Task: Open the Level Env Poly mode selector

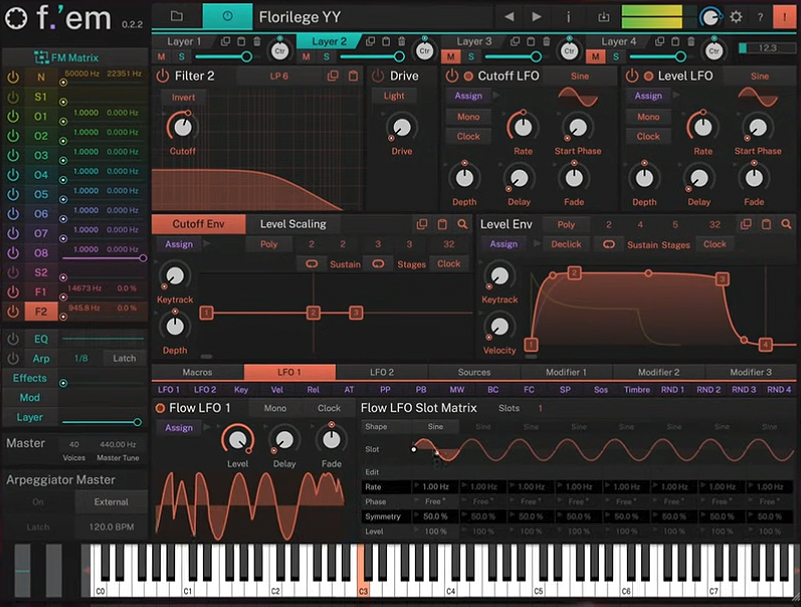Action: (x=566, y=224)
